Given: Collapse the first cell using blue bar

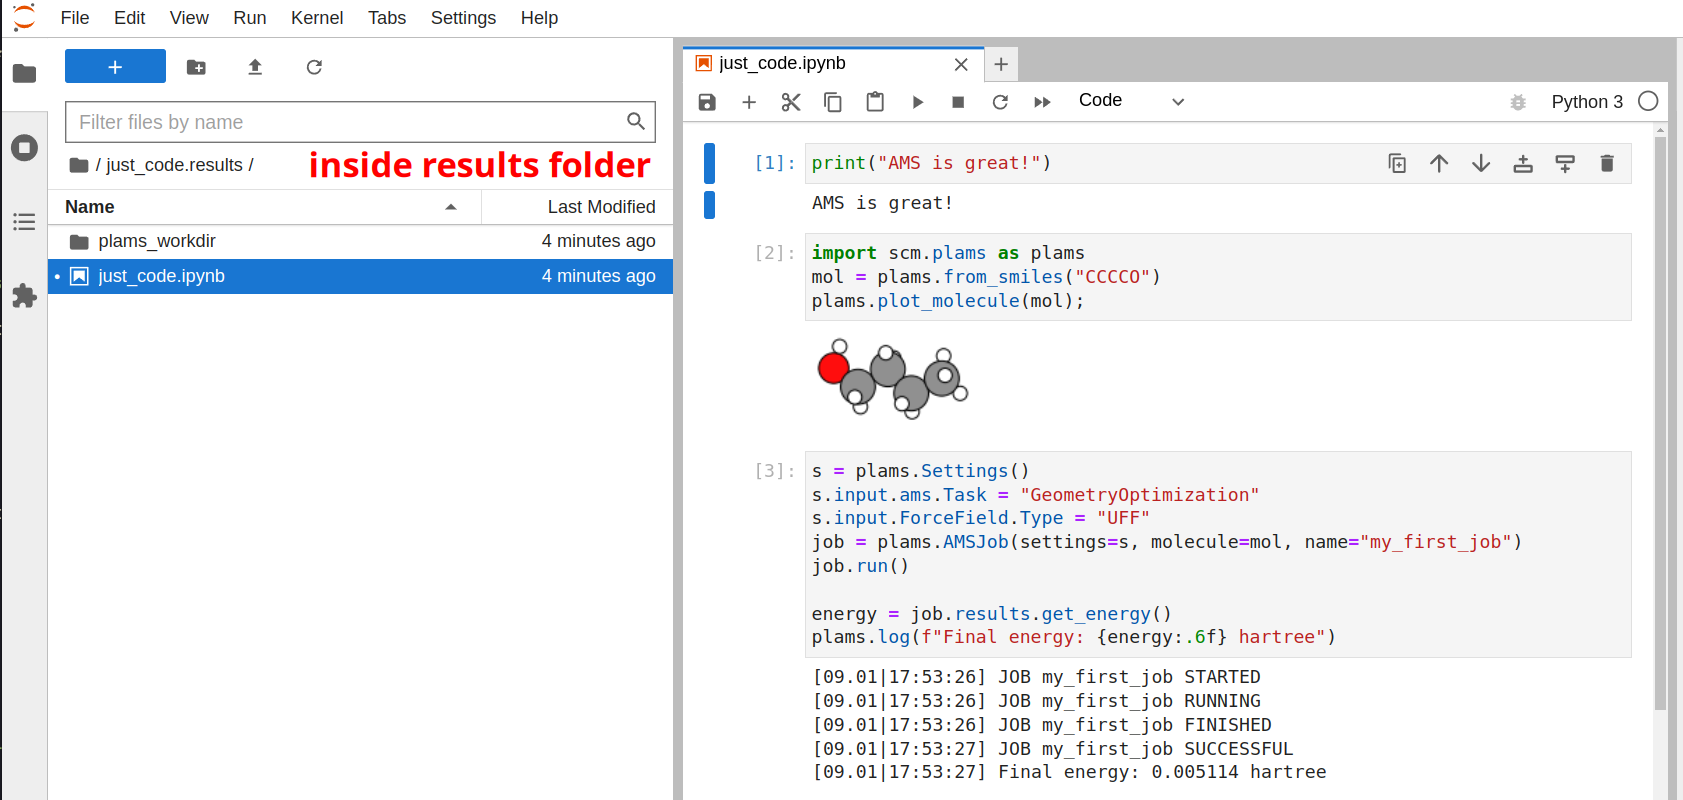Looking at the screenshot, I should pyautogui.click(x=709, y=163).
